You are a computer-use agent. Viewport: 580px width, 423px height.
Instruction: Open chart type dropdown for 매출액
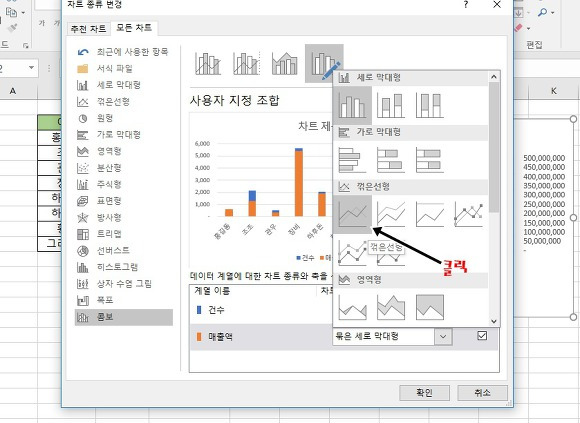(443, 336)
